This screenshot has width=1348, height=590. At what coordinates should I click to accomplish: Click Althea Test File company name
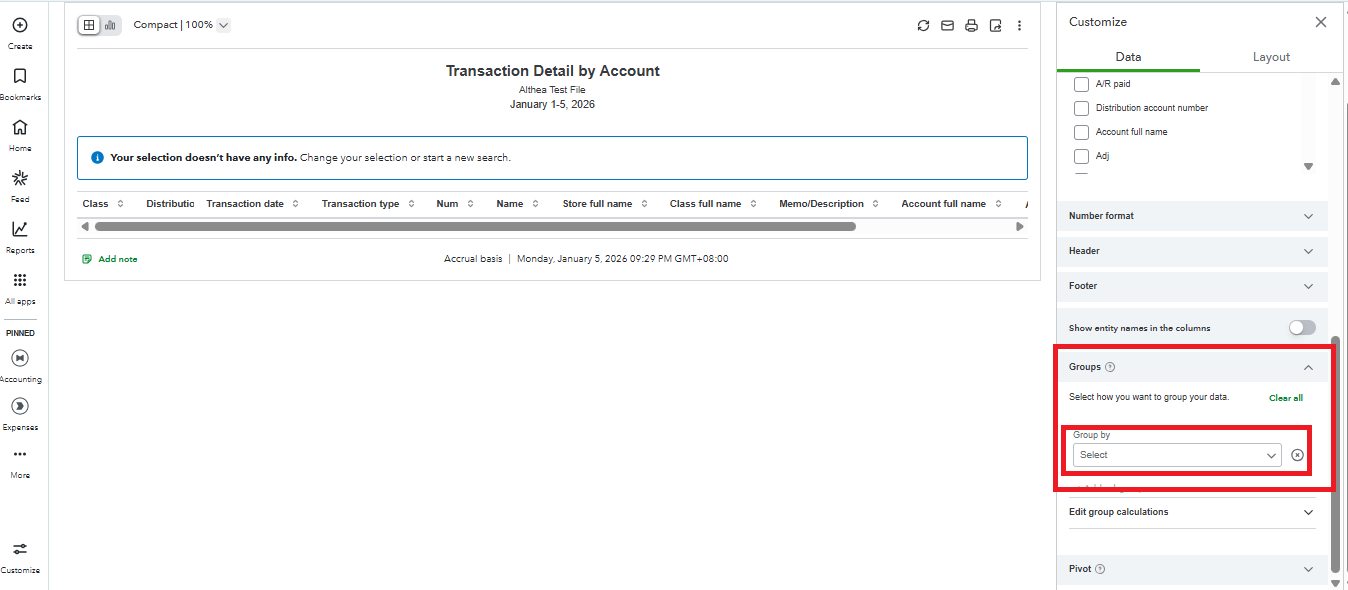point(552,90)
